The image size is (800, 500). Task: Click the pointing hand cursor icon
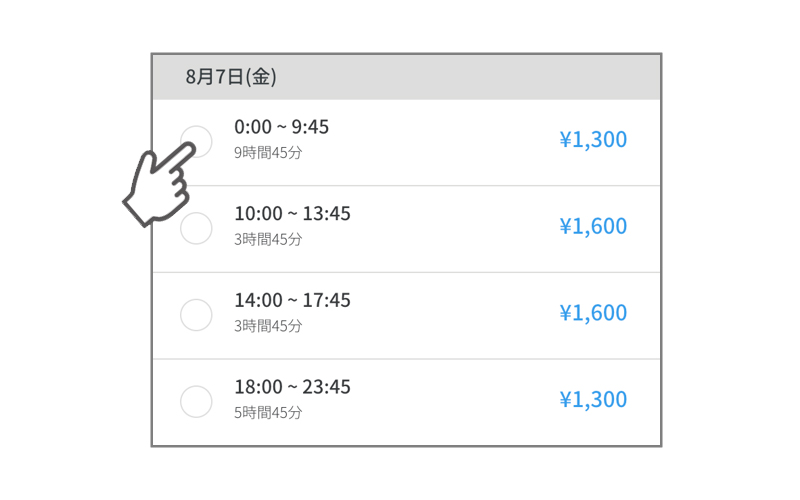(159, 184)
